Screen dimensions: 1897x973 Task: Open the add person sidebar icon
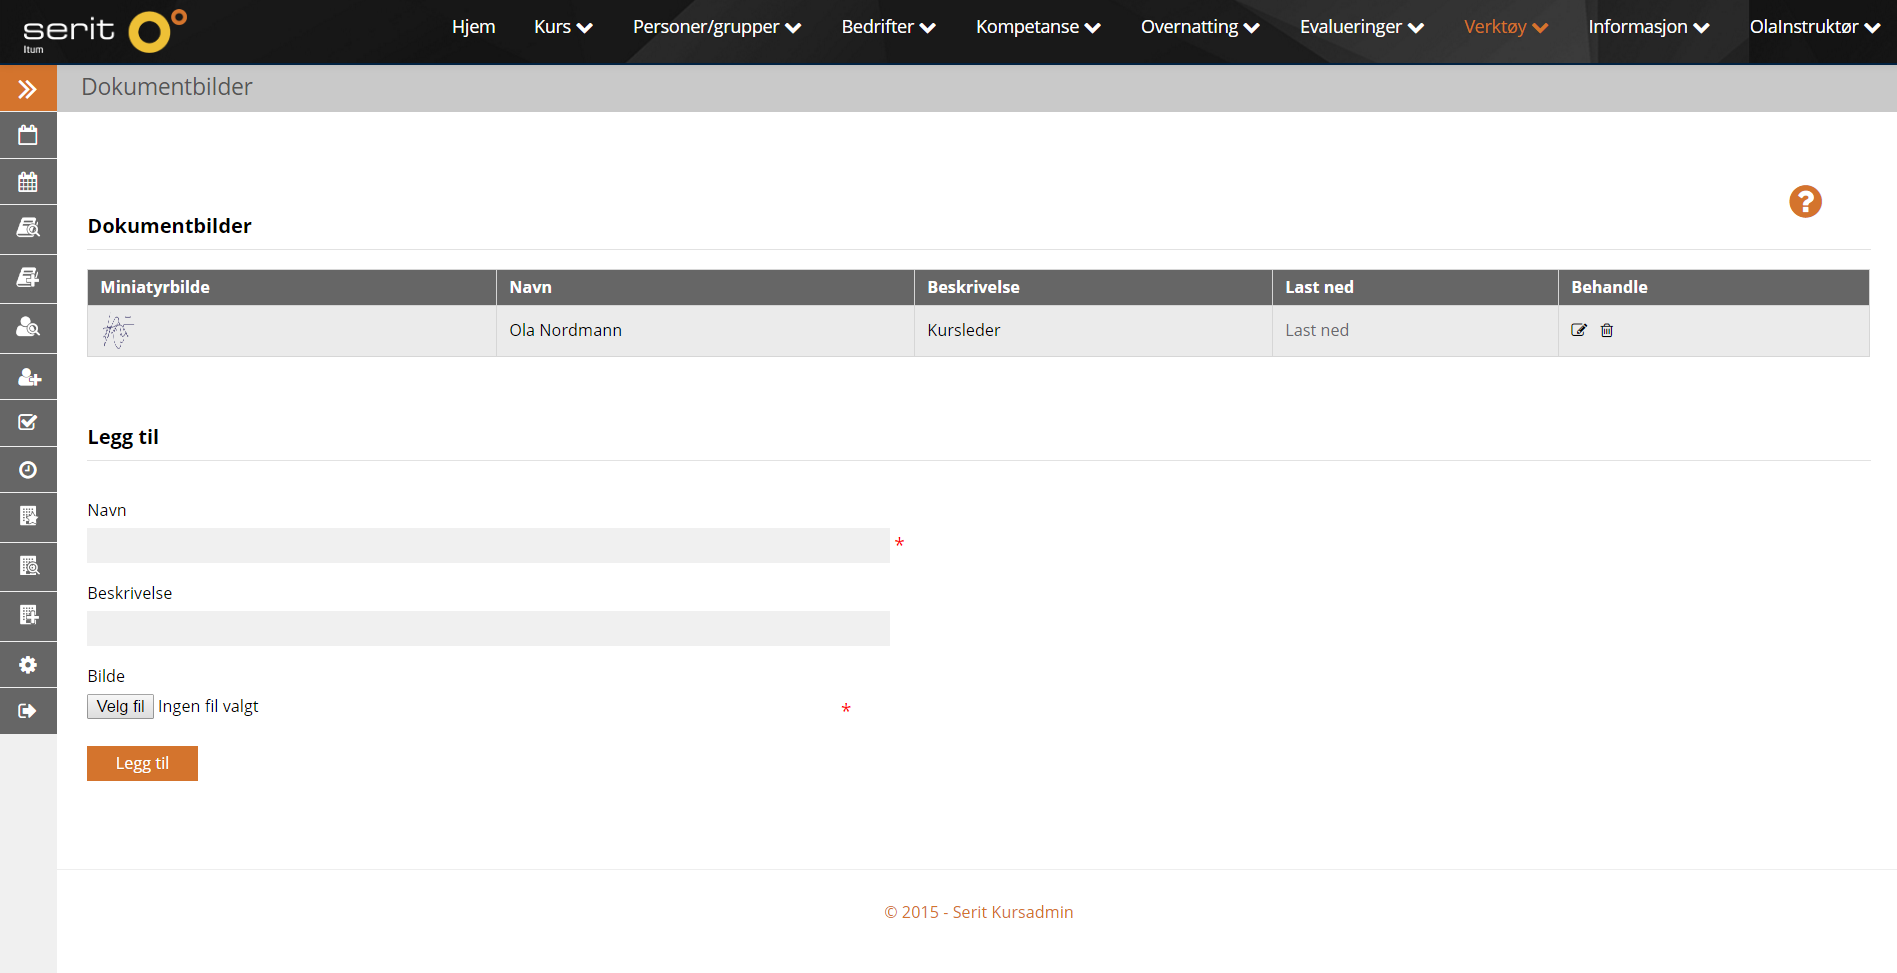28,377
